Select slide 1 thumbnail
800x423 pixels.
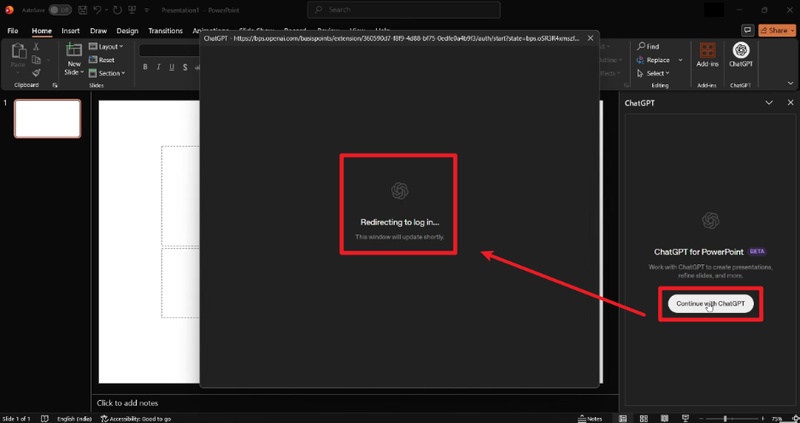pos(47,118)
